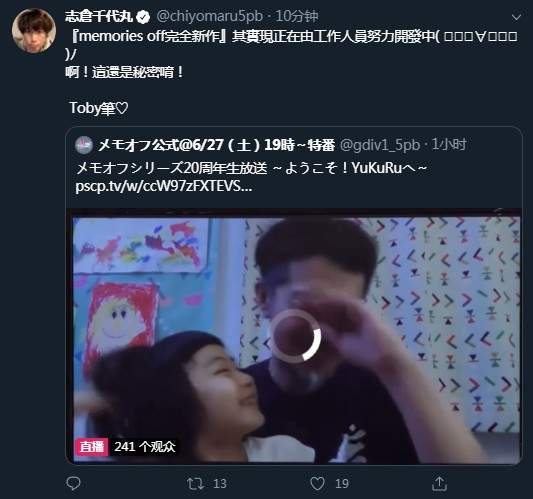533x499 pixels.
Task: Open the pscp.tv broadcast link
Action: click(164, 186)
